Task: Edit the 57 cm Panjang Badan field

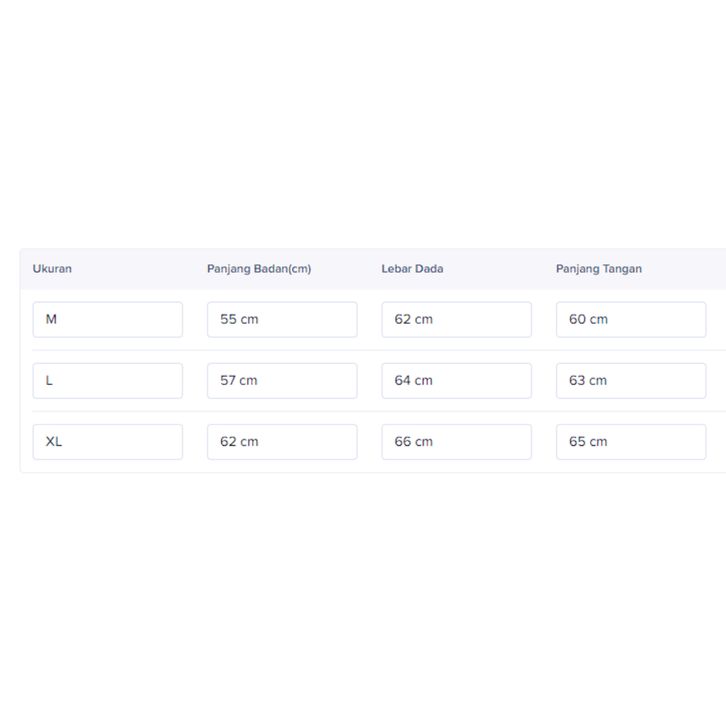Action: coord(282,381)
